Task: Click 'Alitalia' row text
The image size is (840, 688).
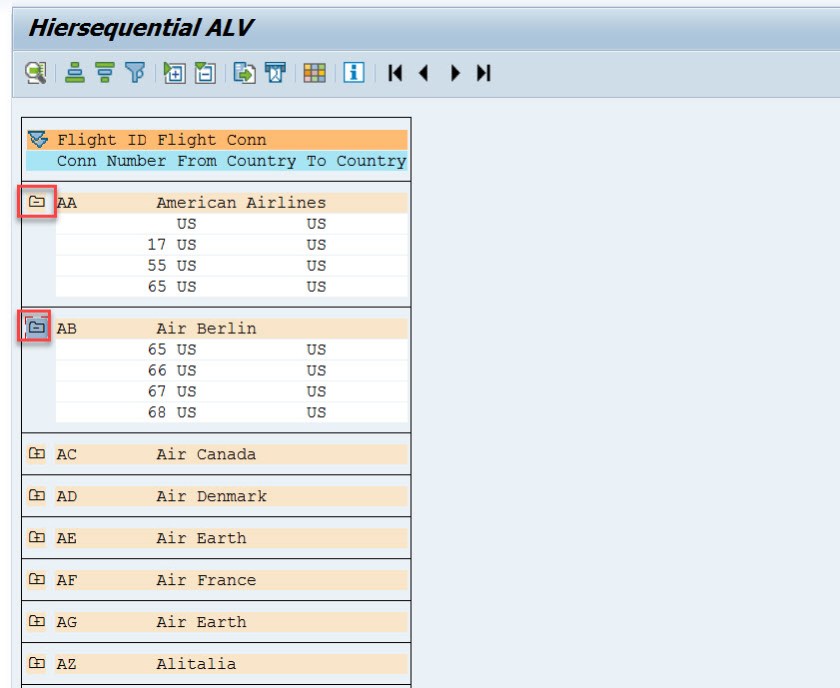Action: point(196,664)
